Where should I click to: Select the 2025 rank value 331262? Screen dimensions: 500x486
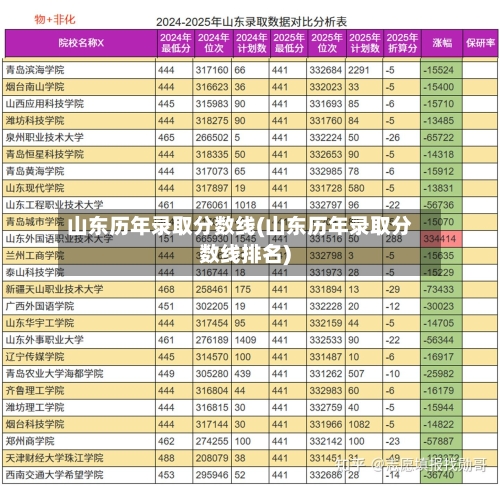326,374
